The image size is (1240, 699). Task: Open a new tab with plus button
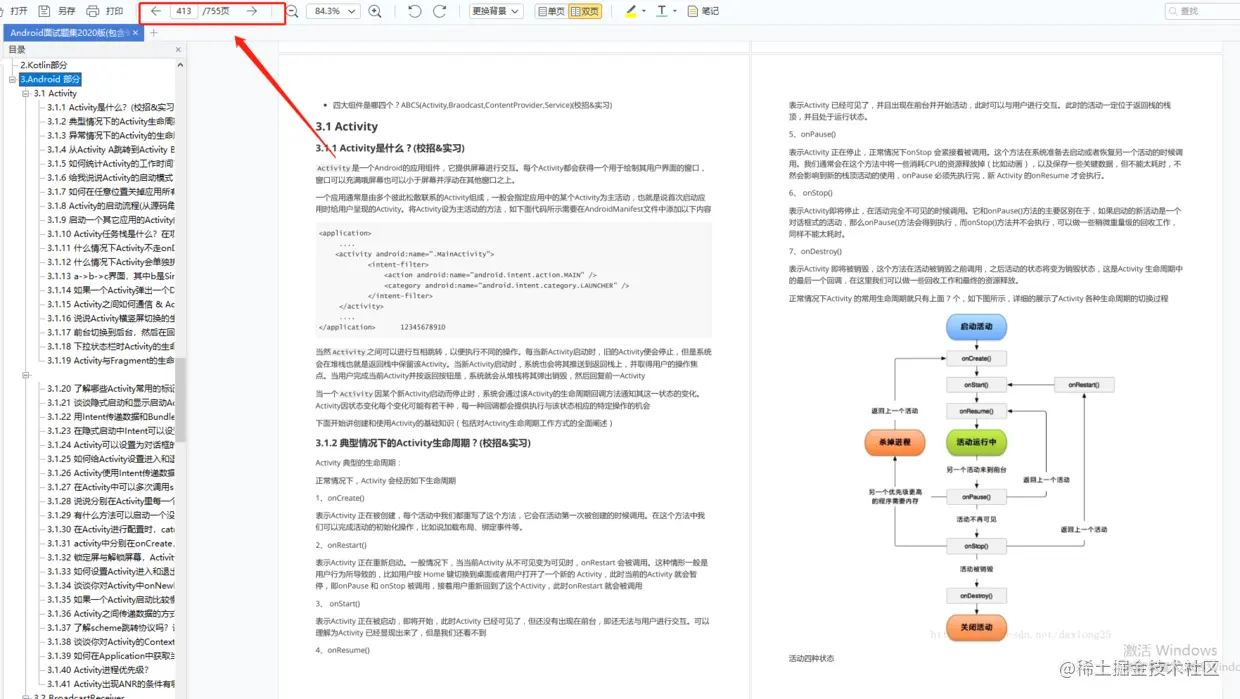tap(154, 33)
